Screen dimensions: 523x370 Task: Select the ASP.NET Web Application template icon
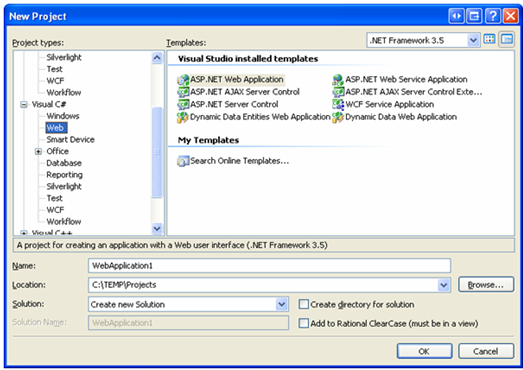183,80
